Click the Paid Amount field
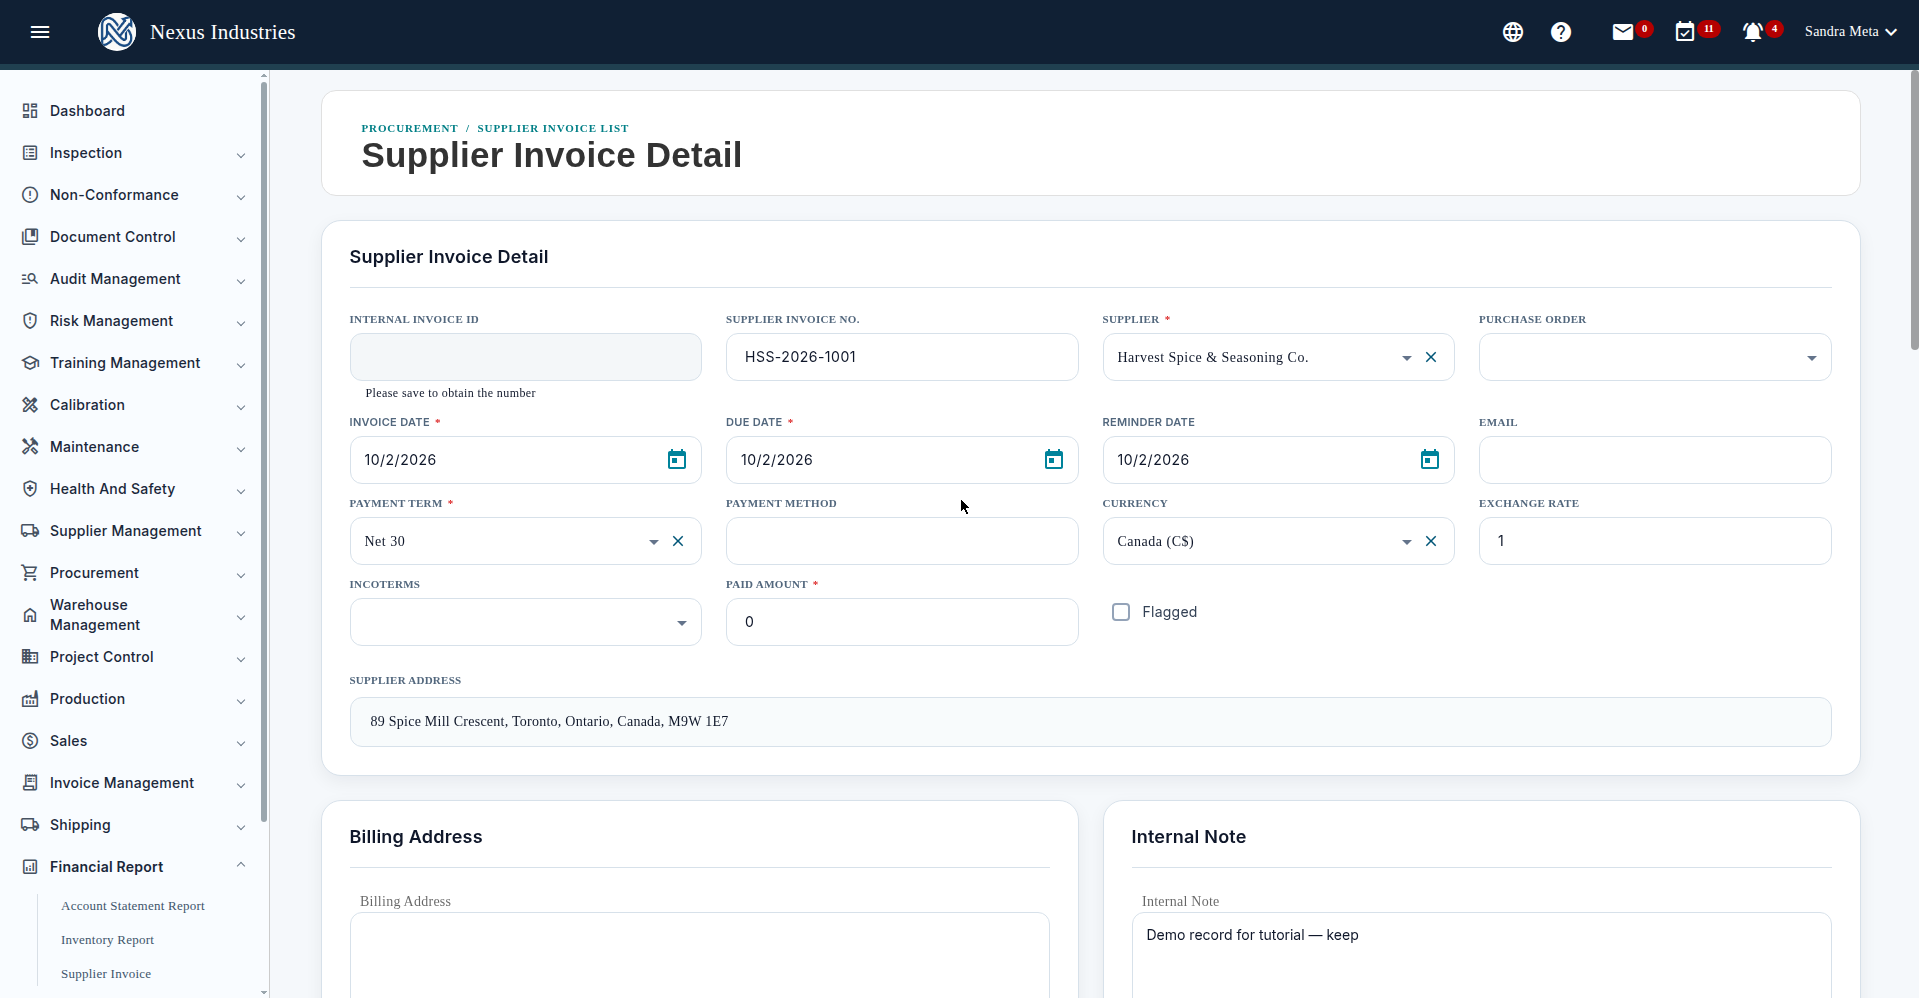The height and width of the screenshot is (998, 1919). point(902,622)
